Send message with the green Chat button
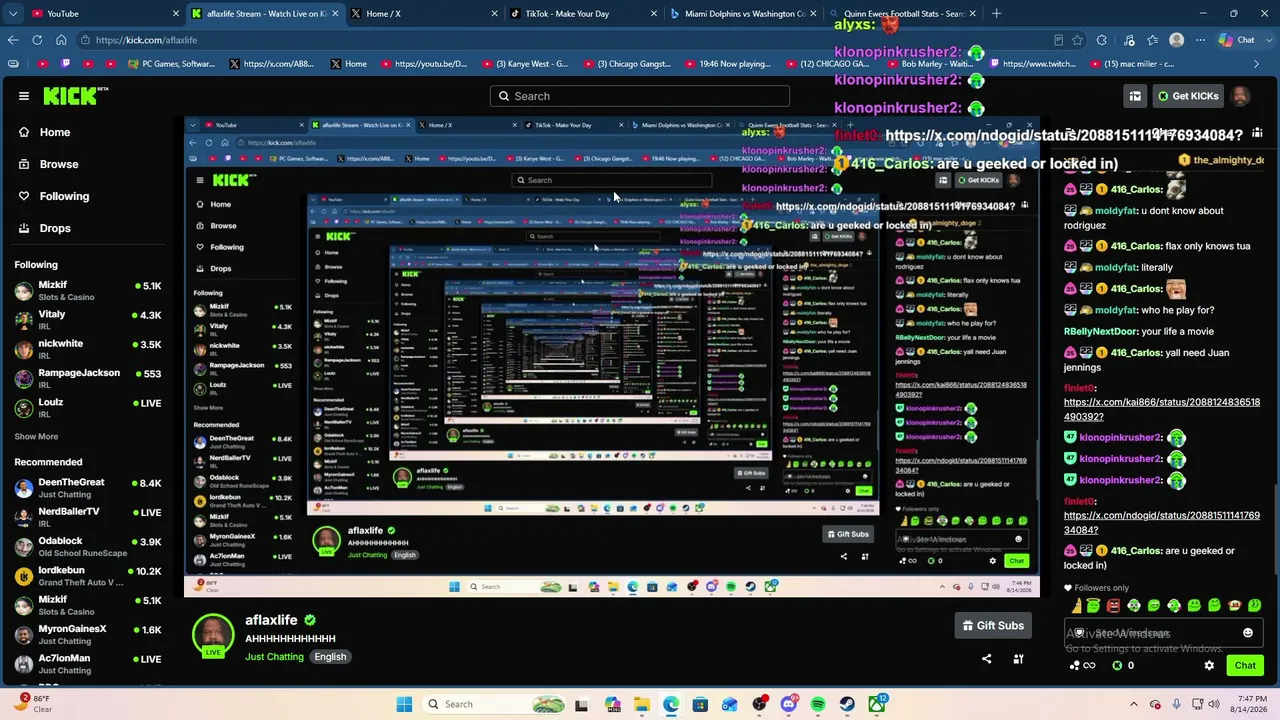 [1245, 665]
